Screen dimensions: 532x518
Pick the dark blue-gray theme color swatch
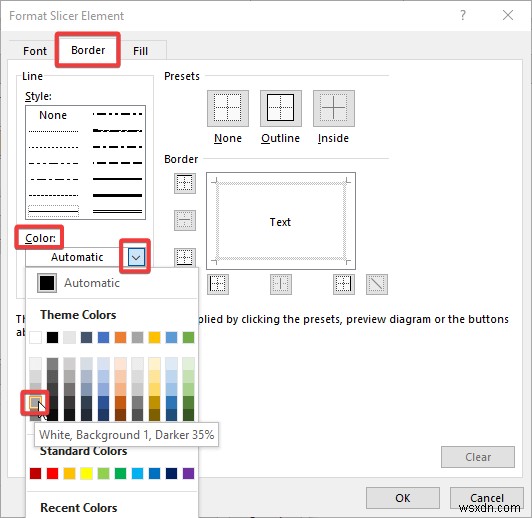coord(87,338)
